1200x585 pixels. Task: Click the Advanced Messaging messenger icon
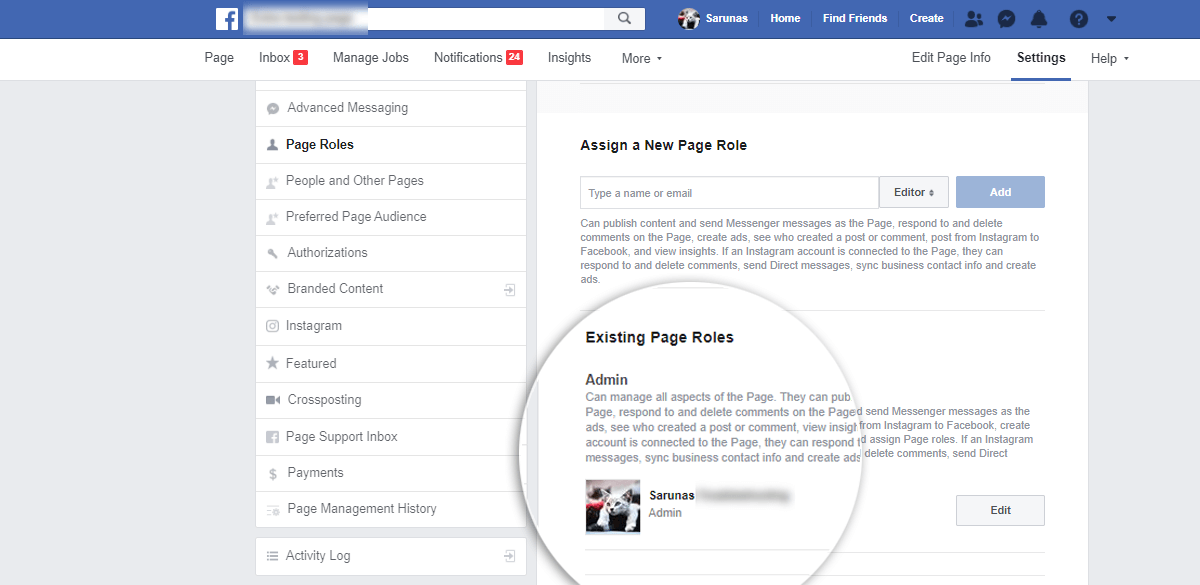pos(273,108)
